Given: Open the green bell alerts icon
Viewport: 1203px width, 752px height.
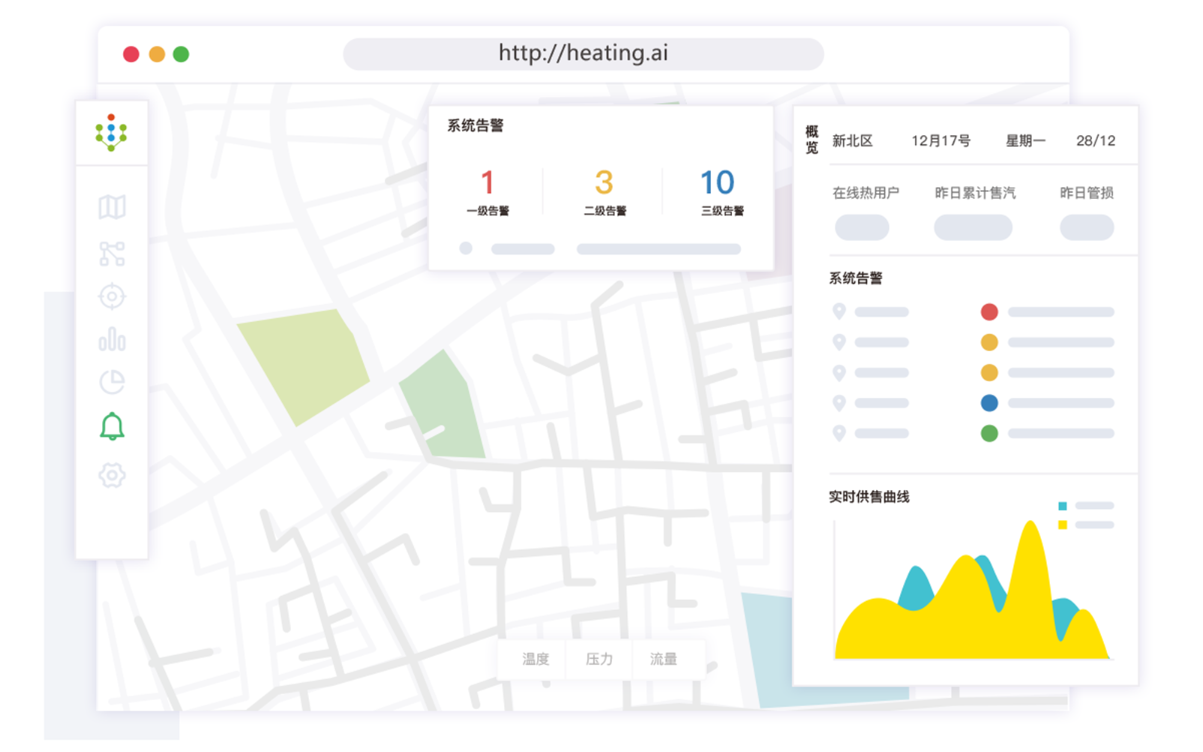Looking at the screenshot, I should pos(112,427).
